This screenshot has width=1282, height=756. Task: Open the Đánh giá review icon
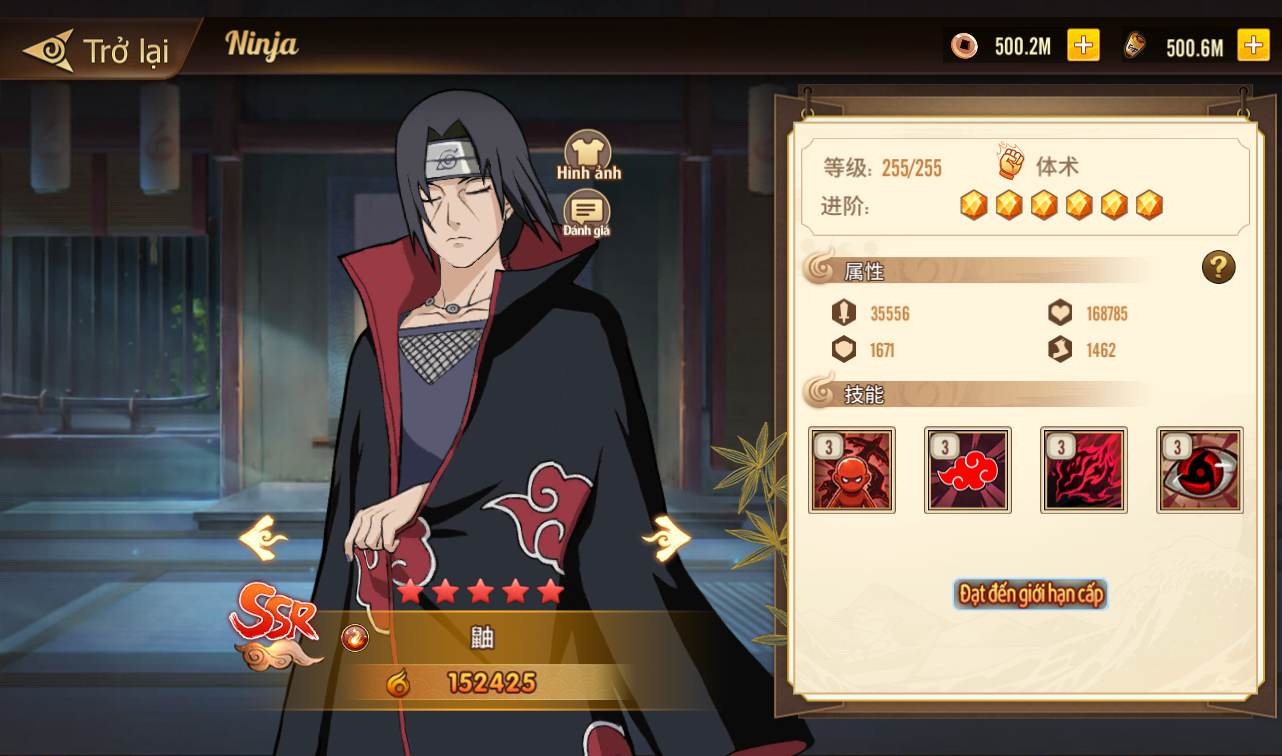(x=587, y=214)
